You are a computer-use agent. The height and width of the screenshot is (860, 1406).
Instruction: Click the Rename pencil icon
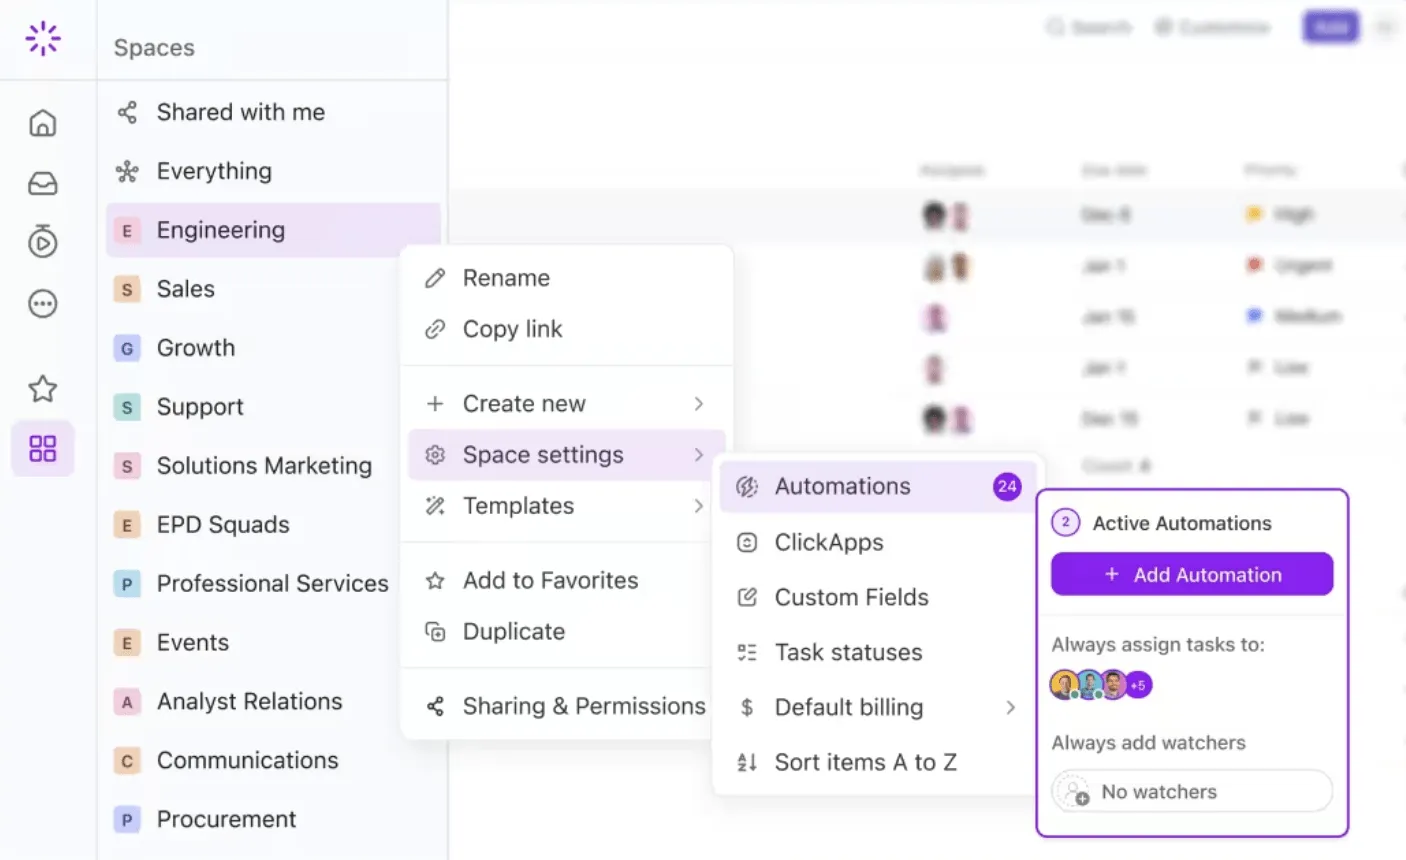pos(435,278)
